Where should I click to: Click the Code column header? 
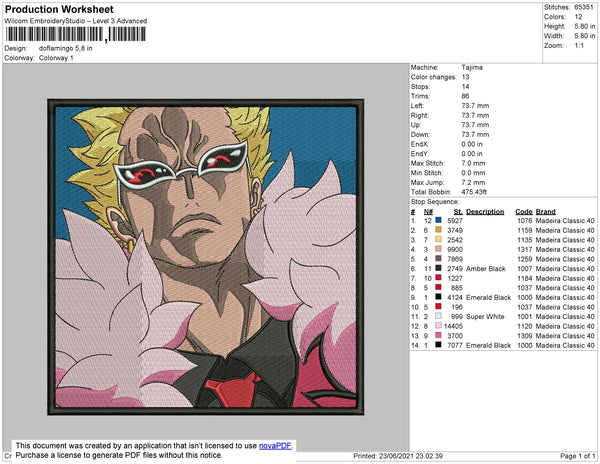tap(523, 212)
